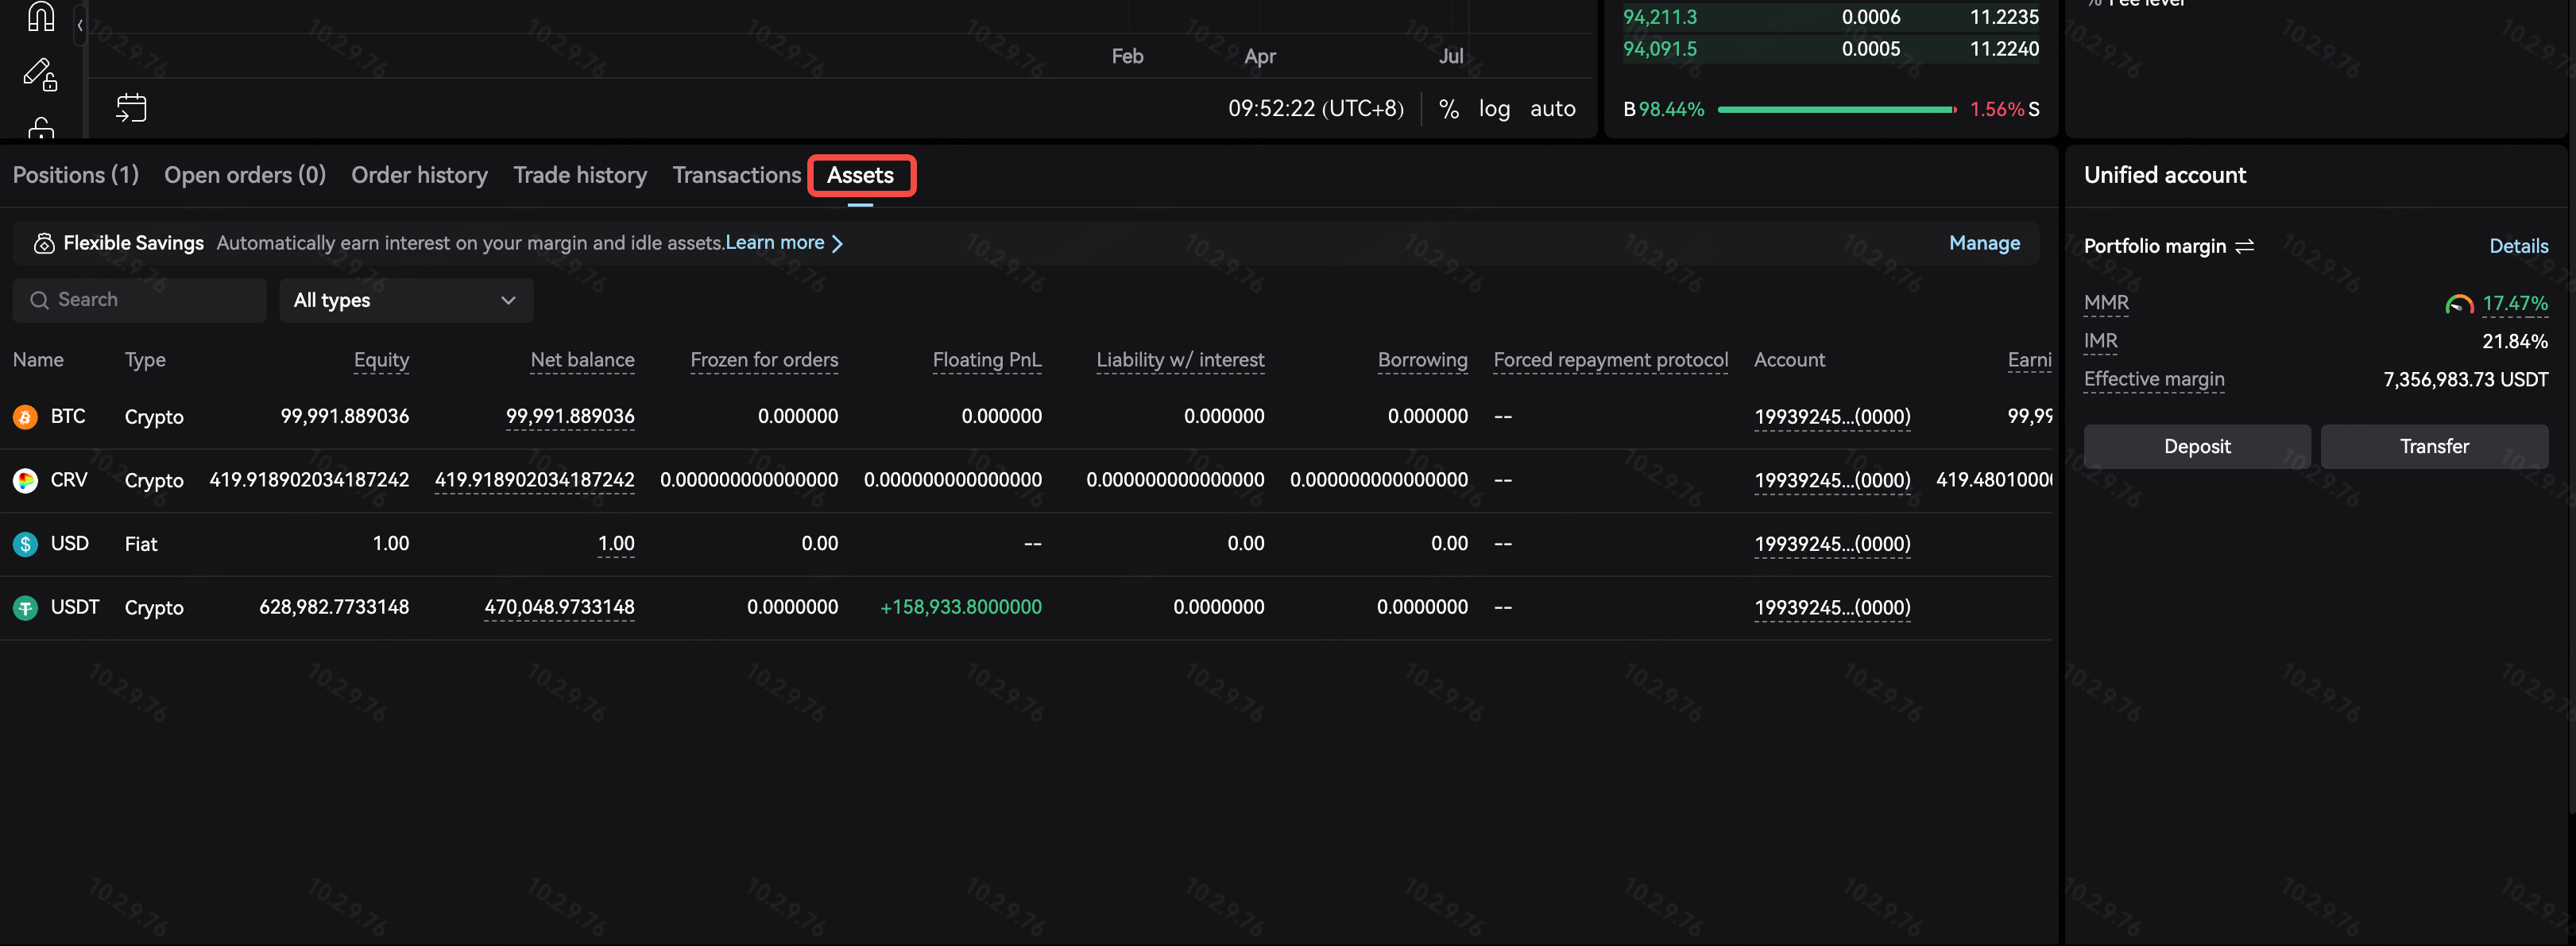Click the Net balance column header

(x=582, y=360)
